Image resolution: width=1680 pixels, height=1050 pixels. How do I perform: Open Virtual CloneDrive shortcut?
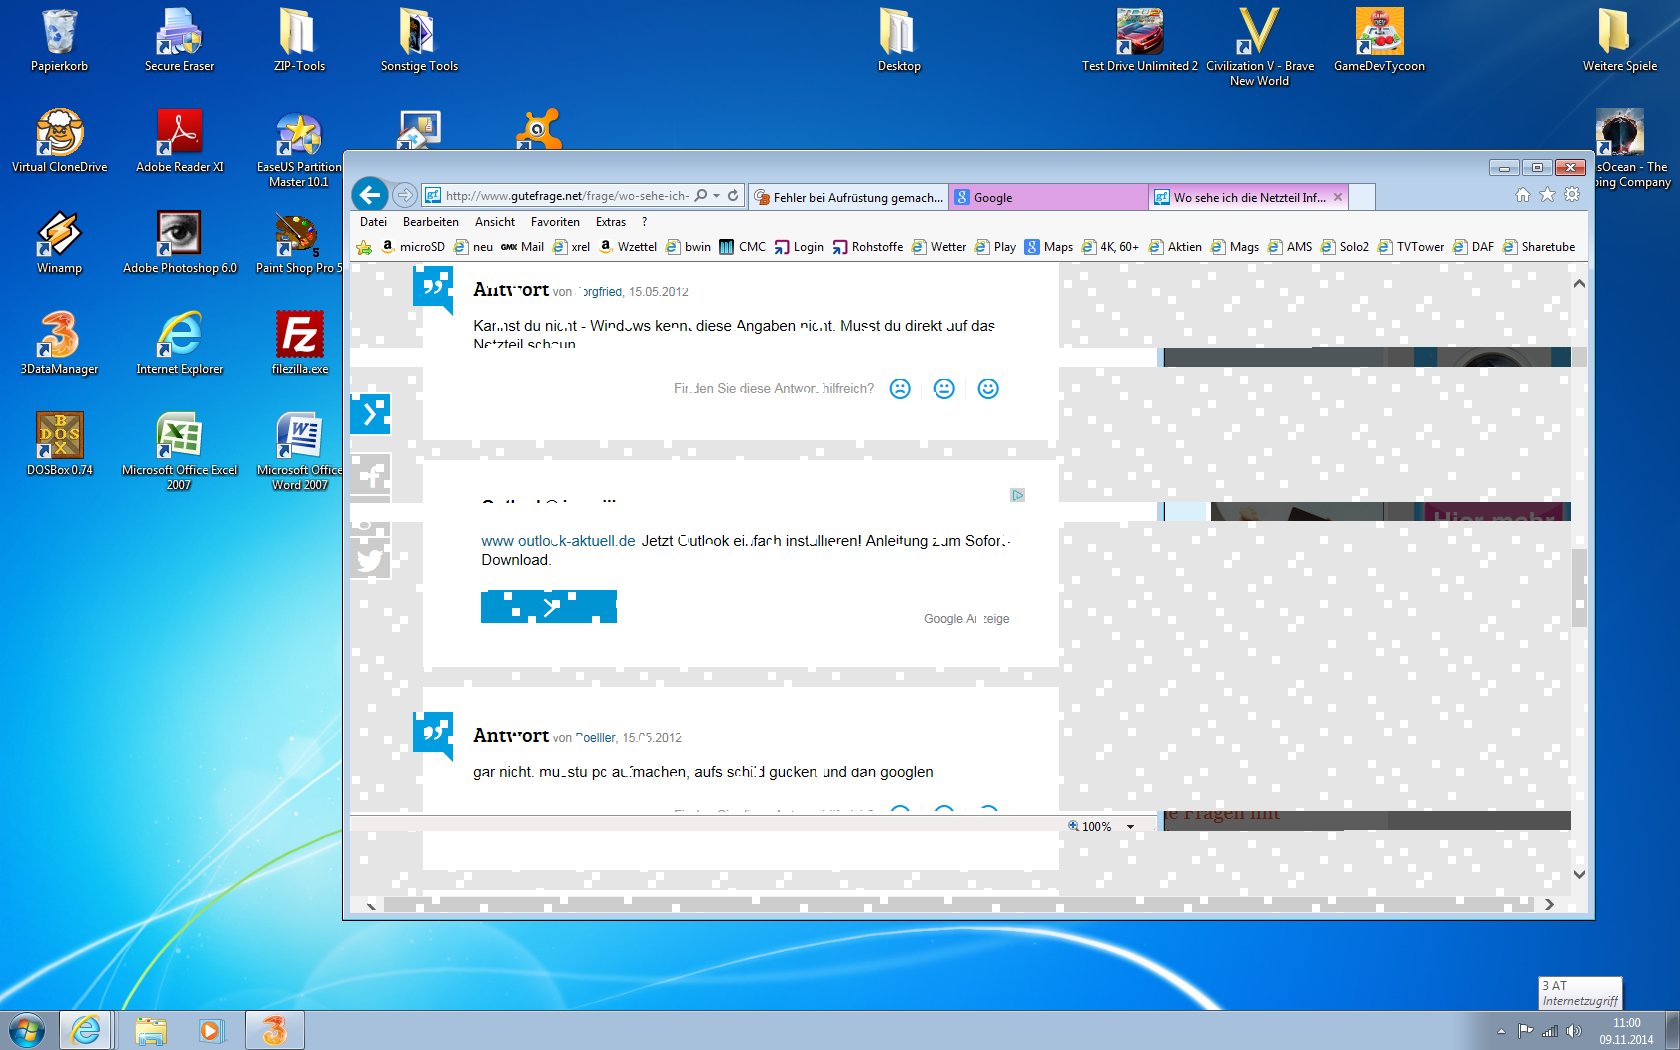coord(59,141)
